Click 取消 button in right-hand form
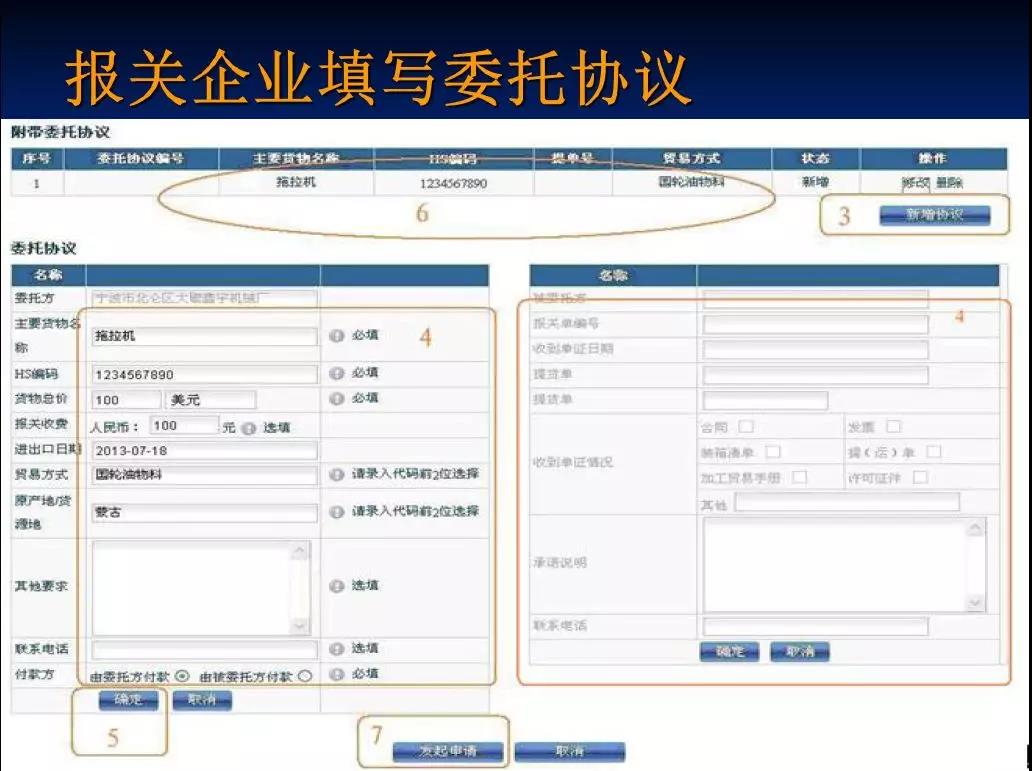Screen dimensions: 1032x771 (x=800, y=652)
